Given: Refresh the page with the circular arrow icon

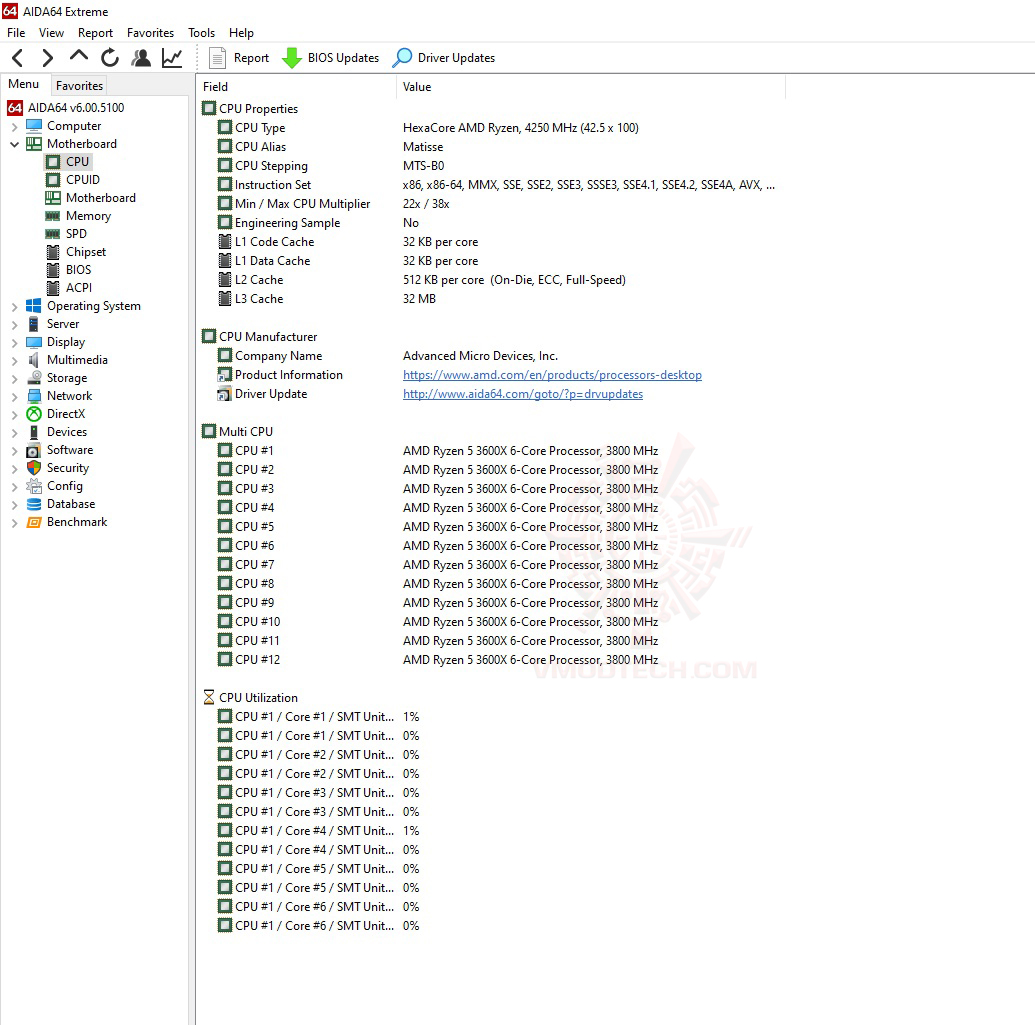Looking at the screenshot, I should pos(110,58).
